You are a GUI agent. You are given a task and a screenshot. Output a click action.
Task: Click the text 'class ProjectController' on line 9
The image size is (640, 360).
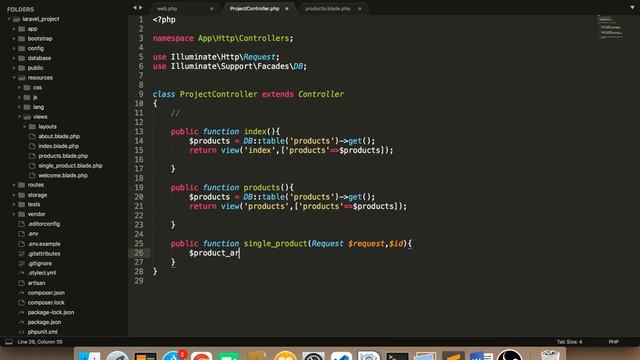coord(205,94)
